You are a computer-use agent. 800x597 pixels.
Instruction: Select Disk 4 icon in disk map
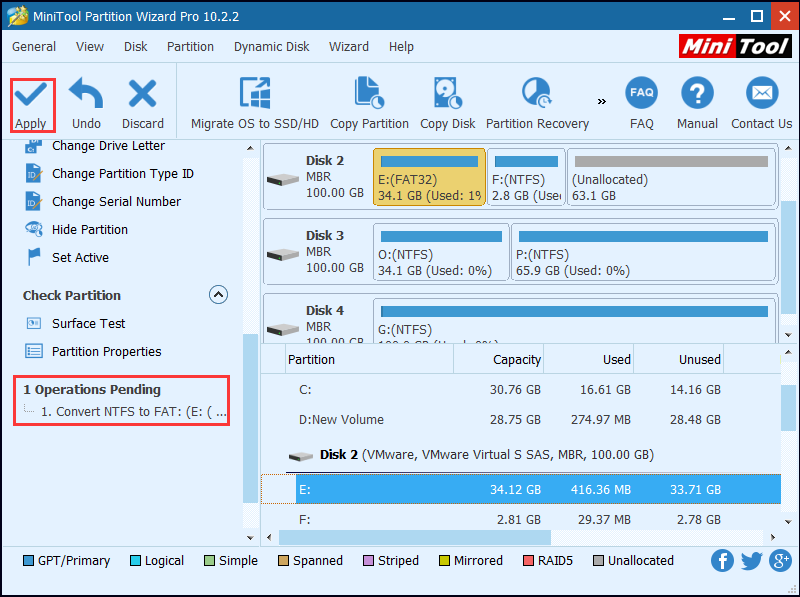click(x=283, y=329)
